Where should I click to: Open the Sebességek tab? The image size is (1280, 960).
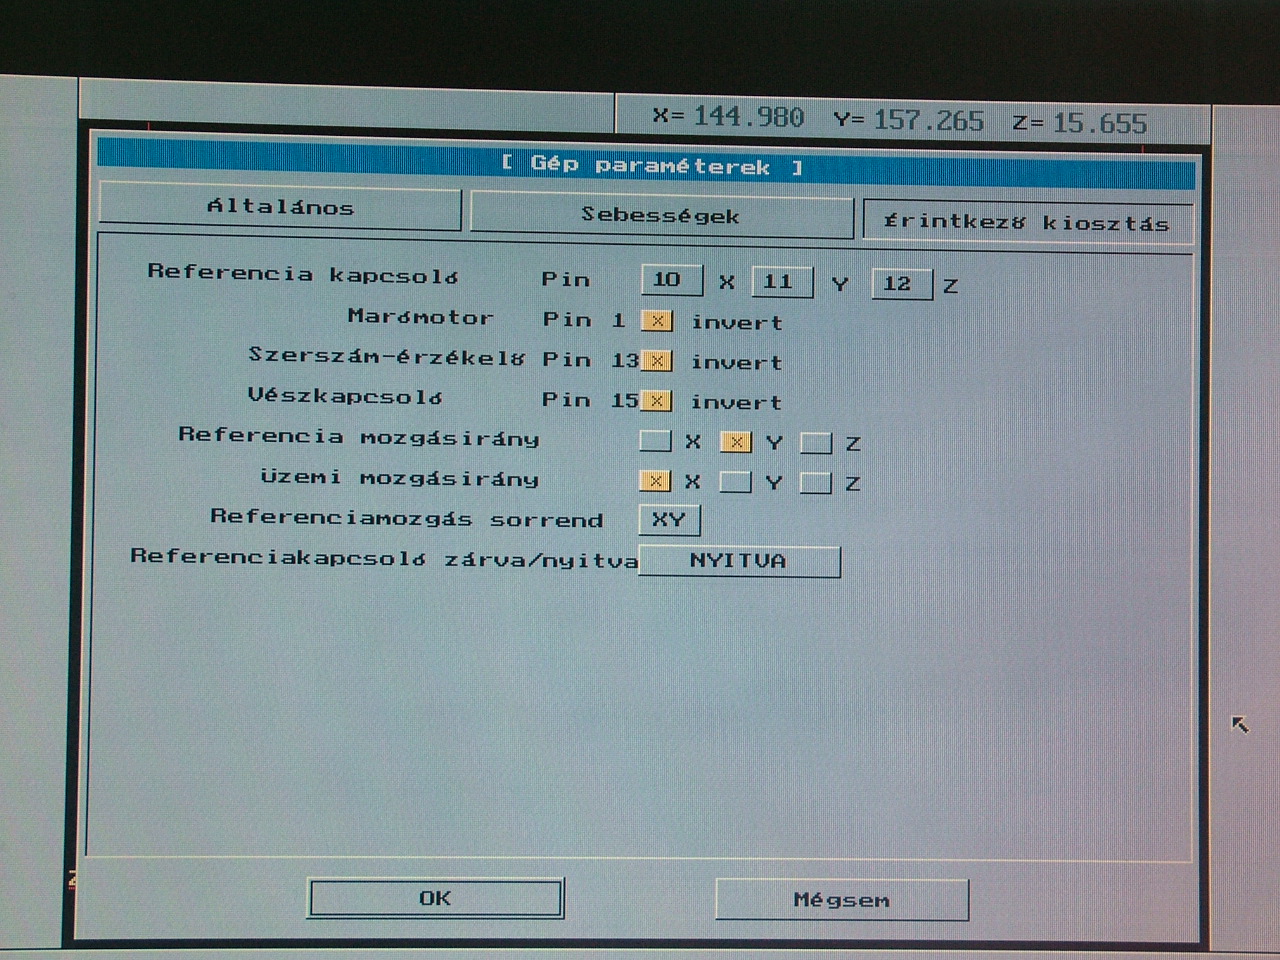click(x=660, y=215)
